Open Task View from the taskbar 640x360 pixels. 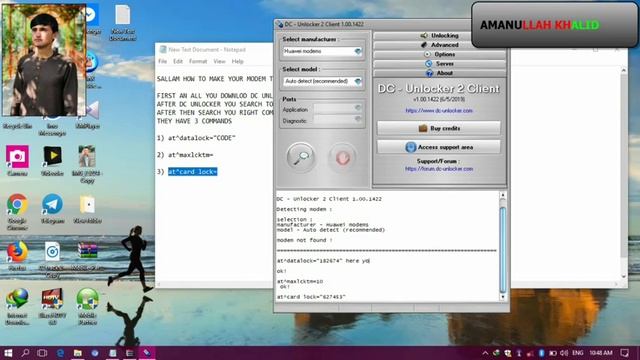[42, 353]
